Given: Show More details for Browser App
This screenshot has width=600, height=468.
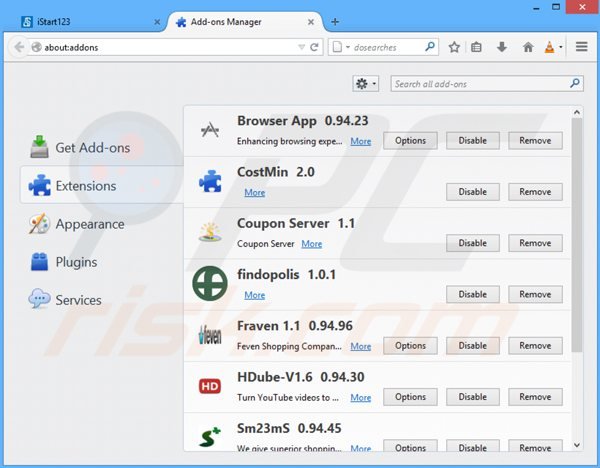Looking at the screenshot, I should [x=360, y=141].
